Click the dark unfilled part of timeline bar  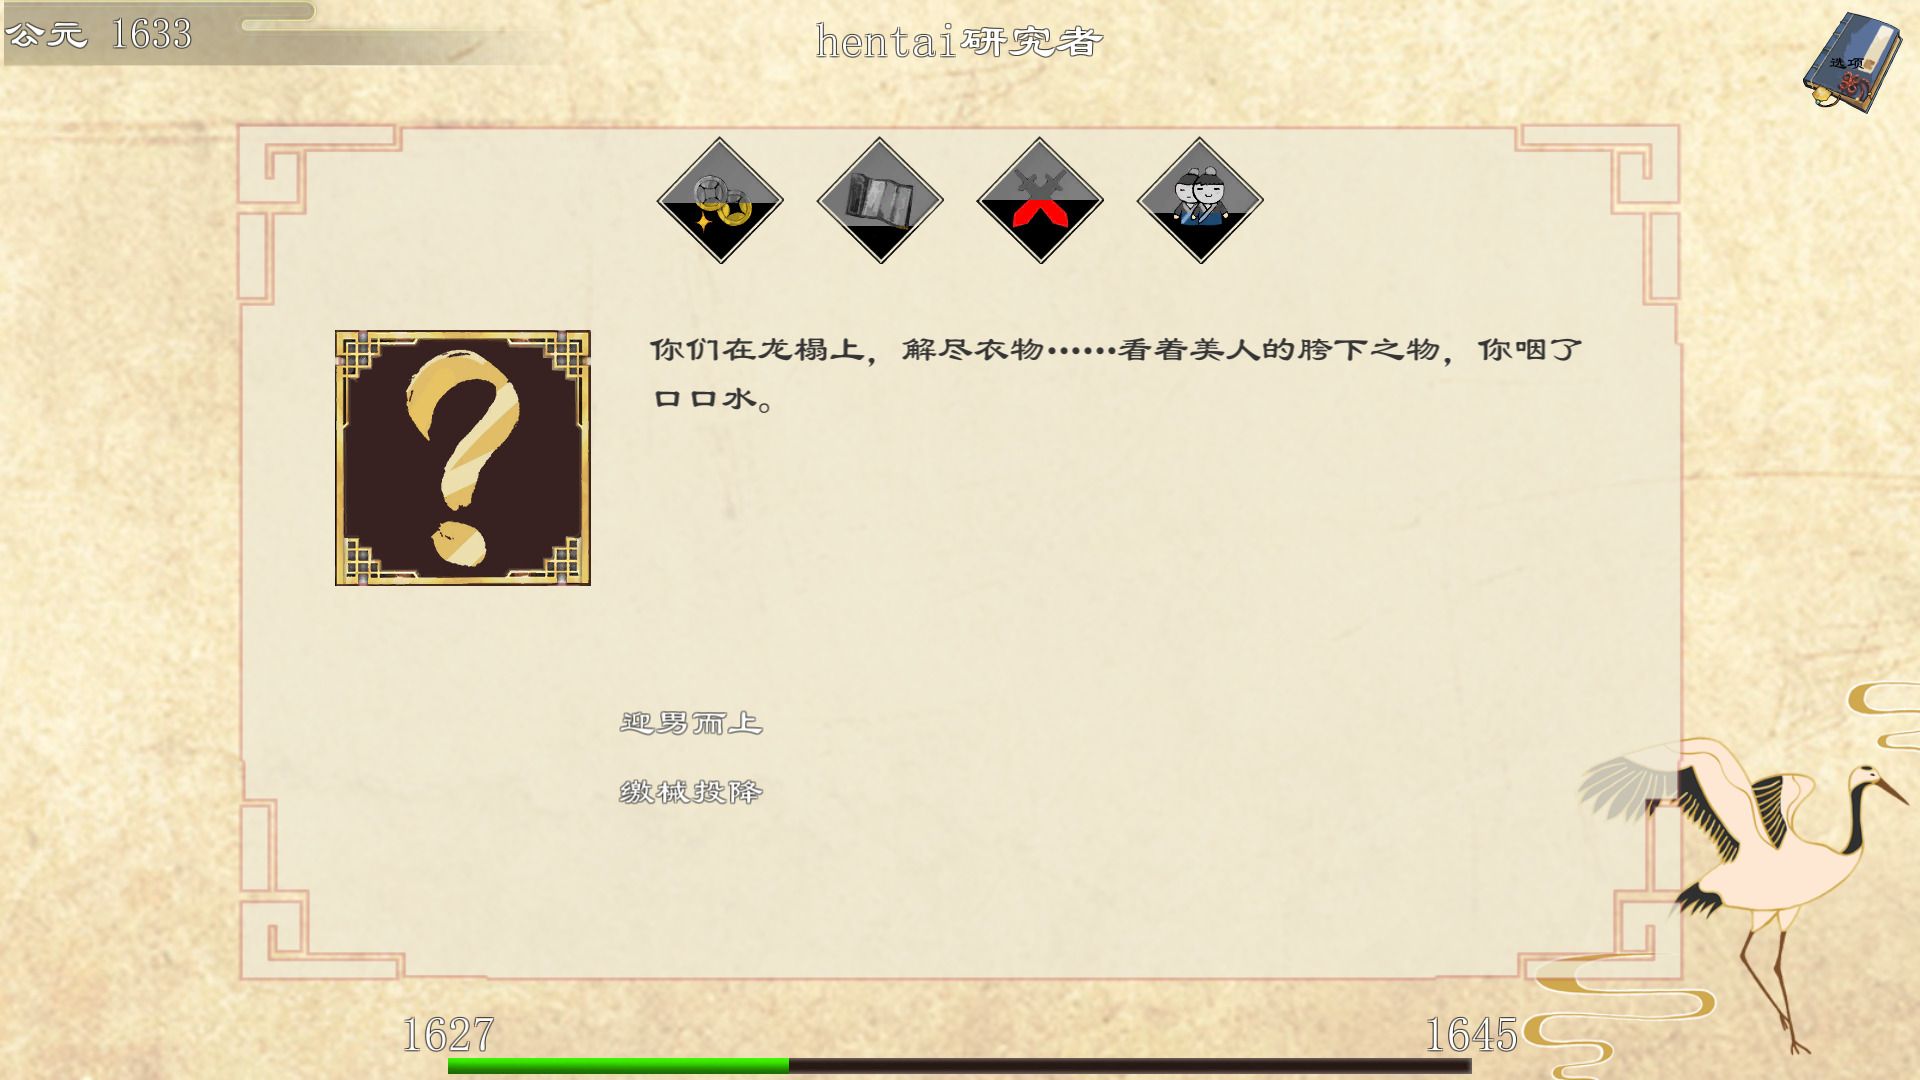1130,1065
